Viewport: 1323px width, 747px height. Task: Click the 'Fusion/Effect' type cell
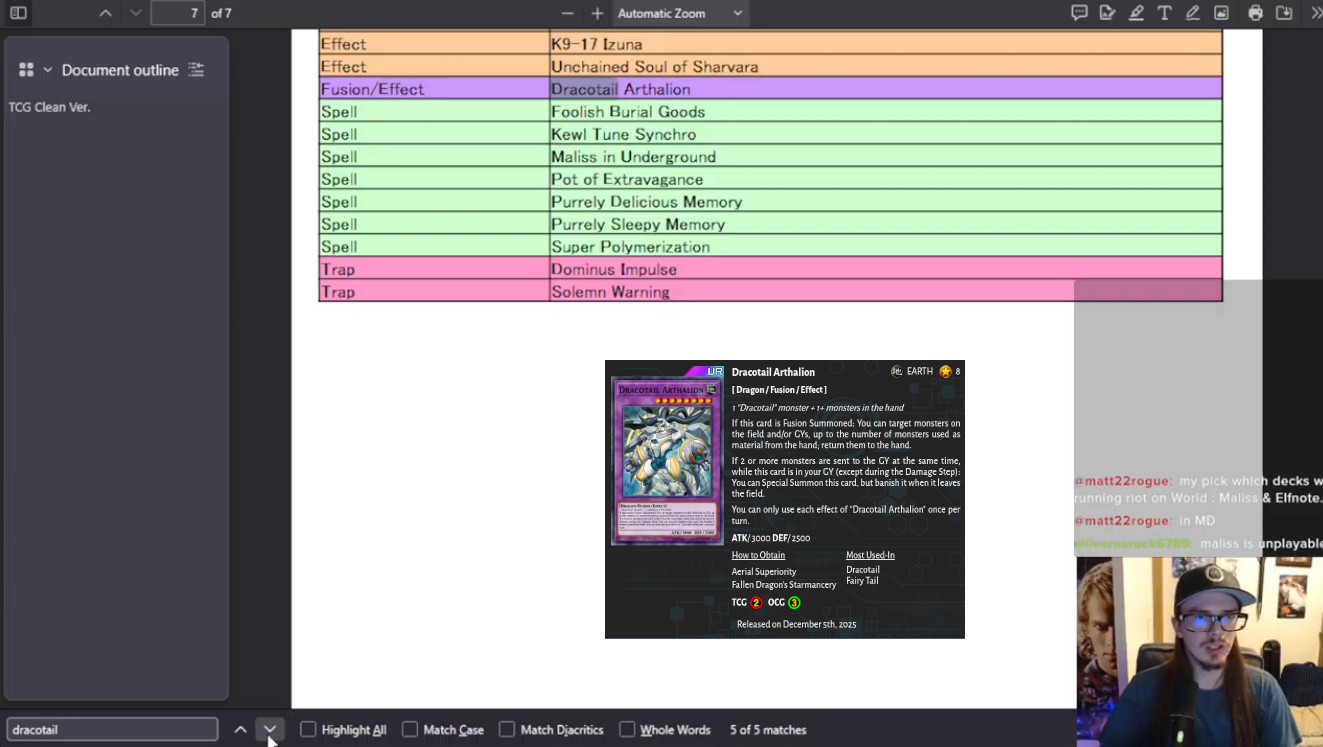pos(434,89)
